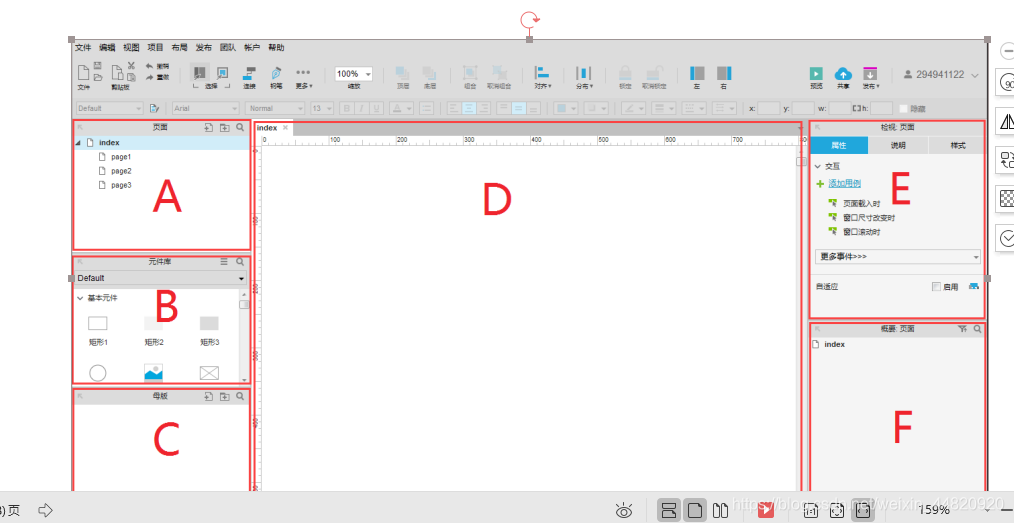Click the Add Case (添加用例) link
1014x523 pixels.
845,184
